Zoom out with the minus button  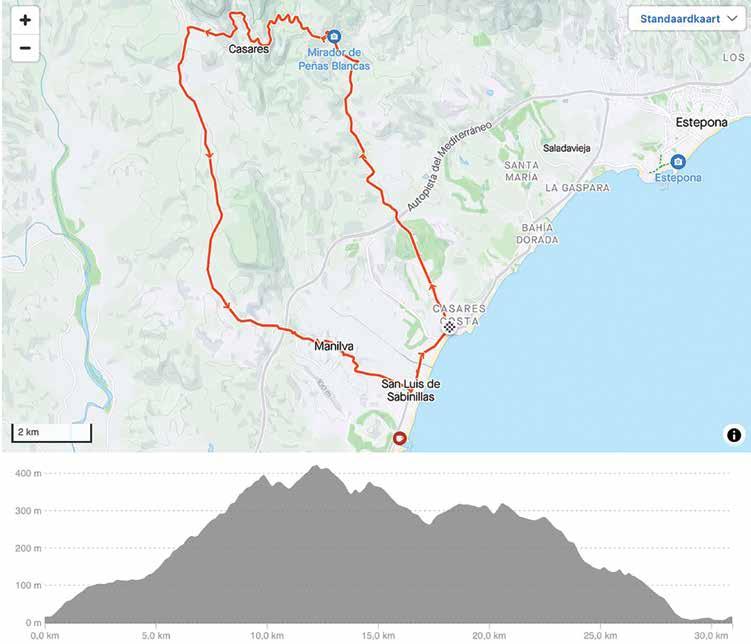(25, 48)
